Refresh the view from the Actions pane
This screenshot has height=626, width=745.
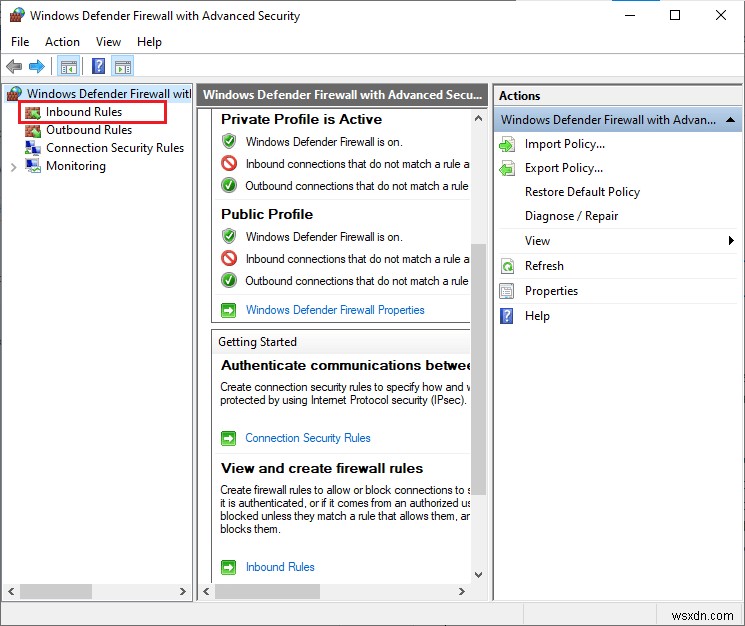click(x=544, y=266)
